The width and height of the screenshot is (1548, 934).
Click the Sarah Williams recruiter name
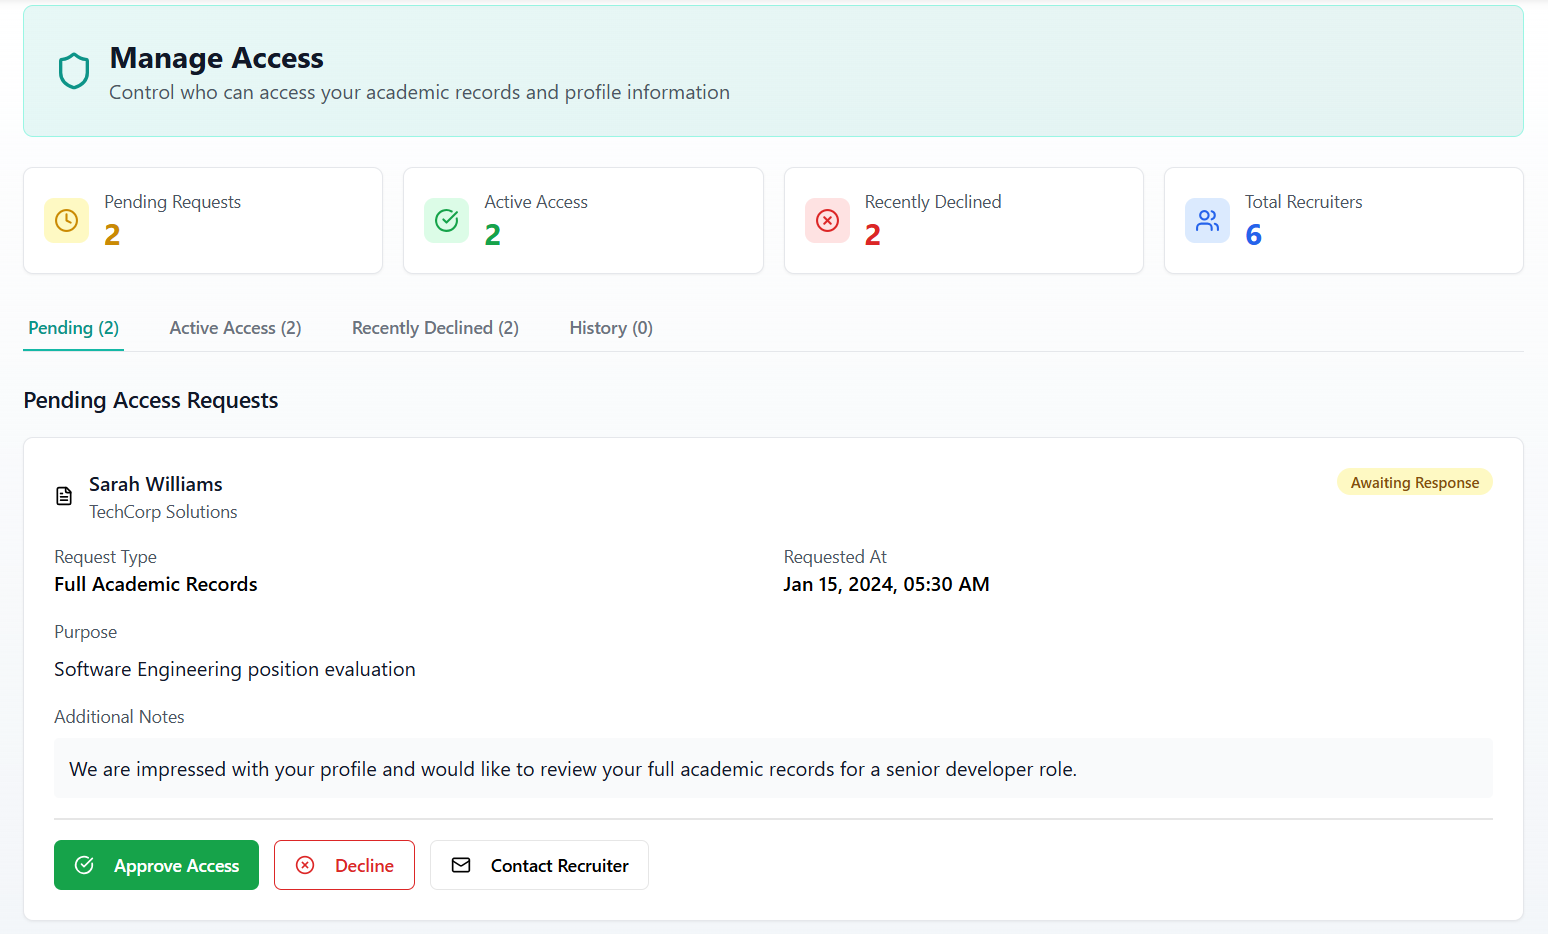[x=156, y=484]
